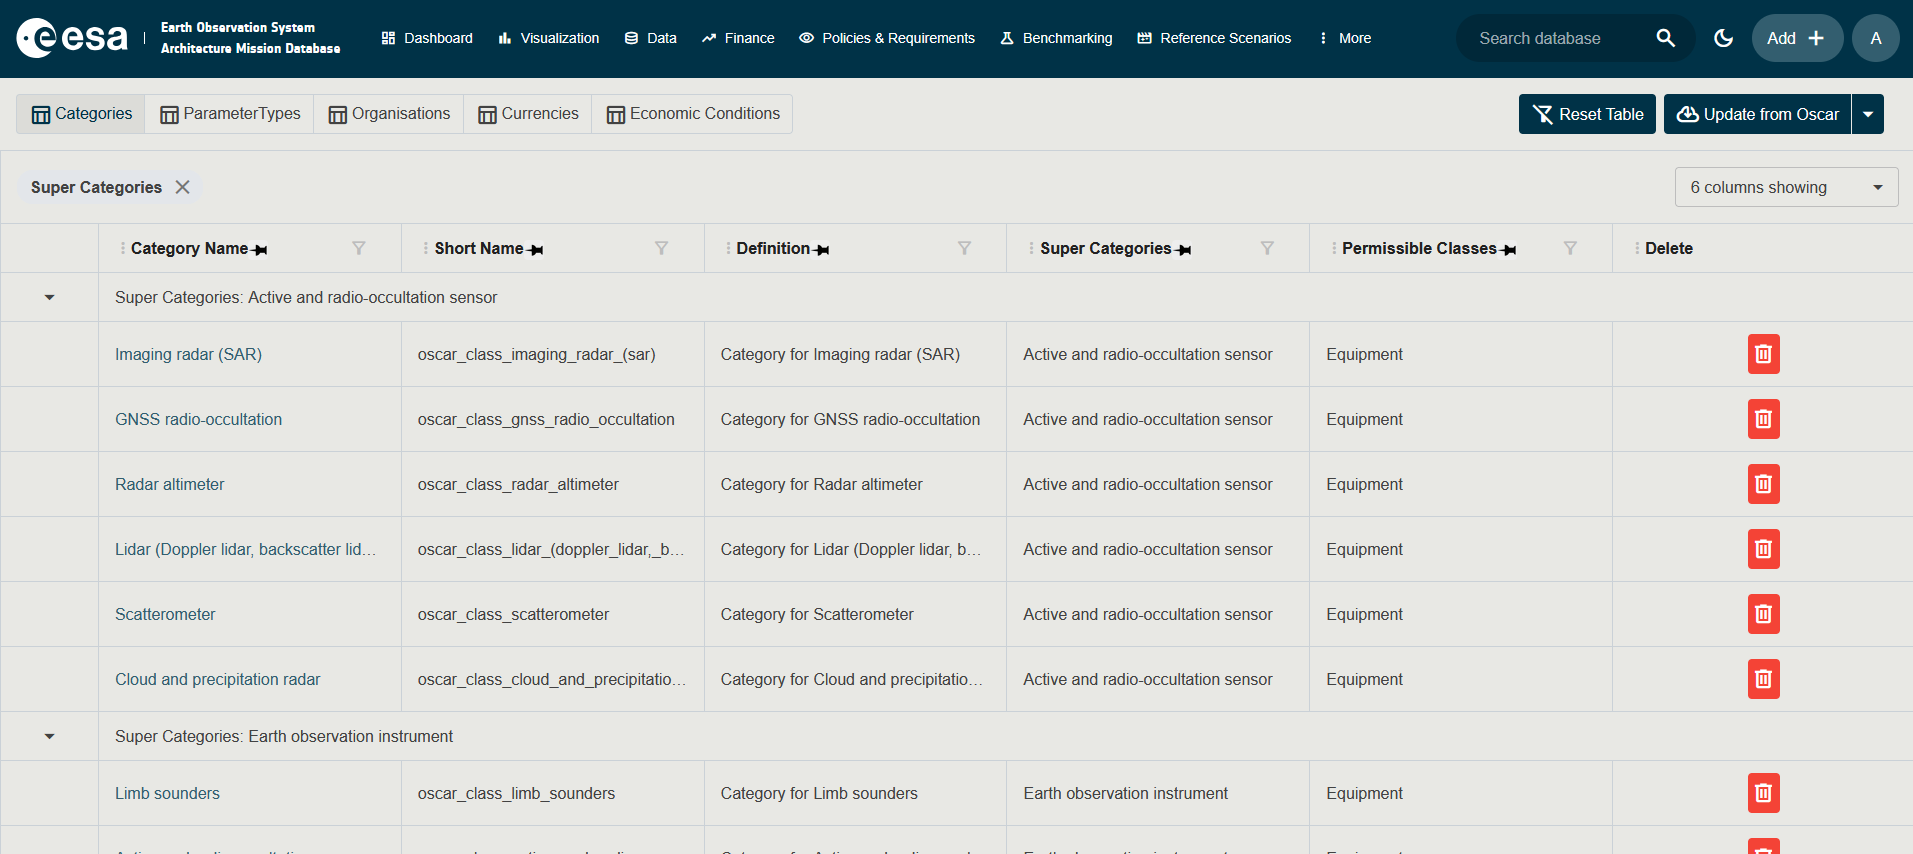Open Policies & Requirements
Image resolution: width=1913 pixels, height=854 pixels.
tap(886, 38)
